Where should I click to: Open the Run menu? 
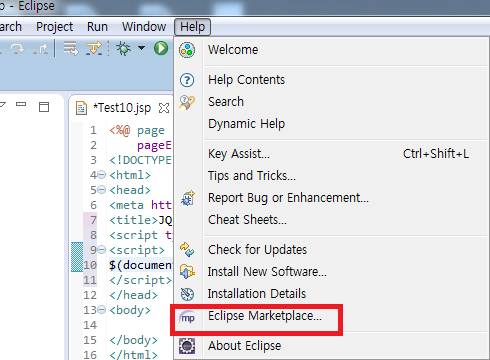[97, 27]
